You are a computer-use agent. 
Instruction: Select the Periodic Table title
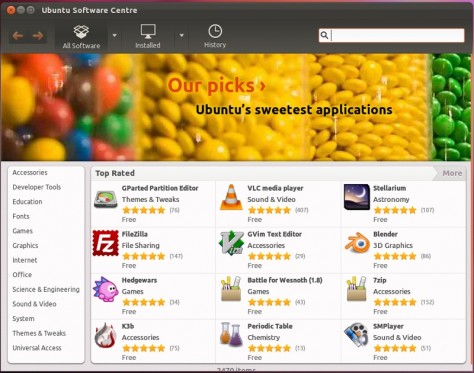[270, 326]
